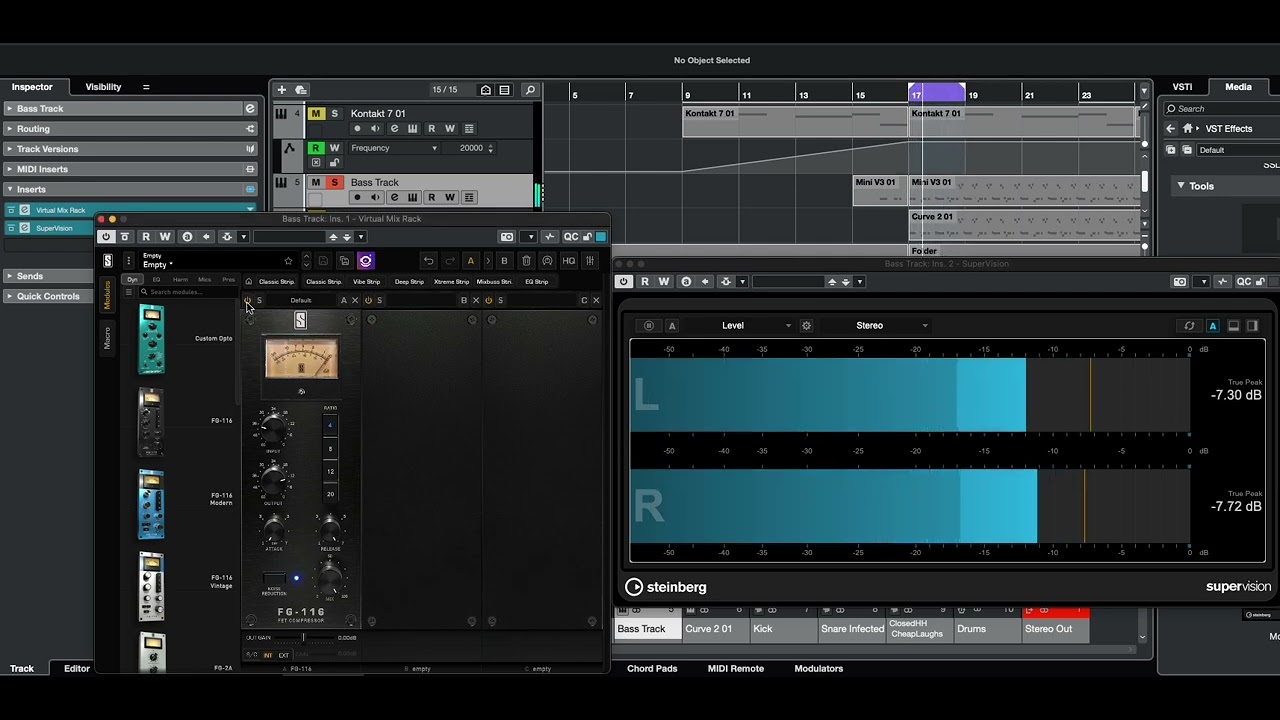Bypass Virtual Mix Rack with power button
The height and width of the screenshot is (720, 1280).
tap(105, 237)
